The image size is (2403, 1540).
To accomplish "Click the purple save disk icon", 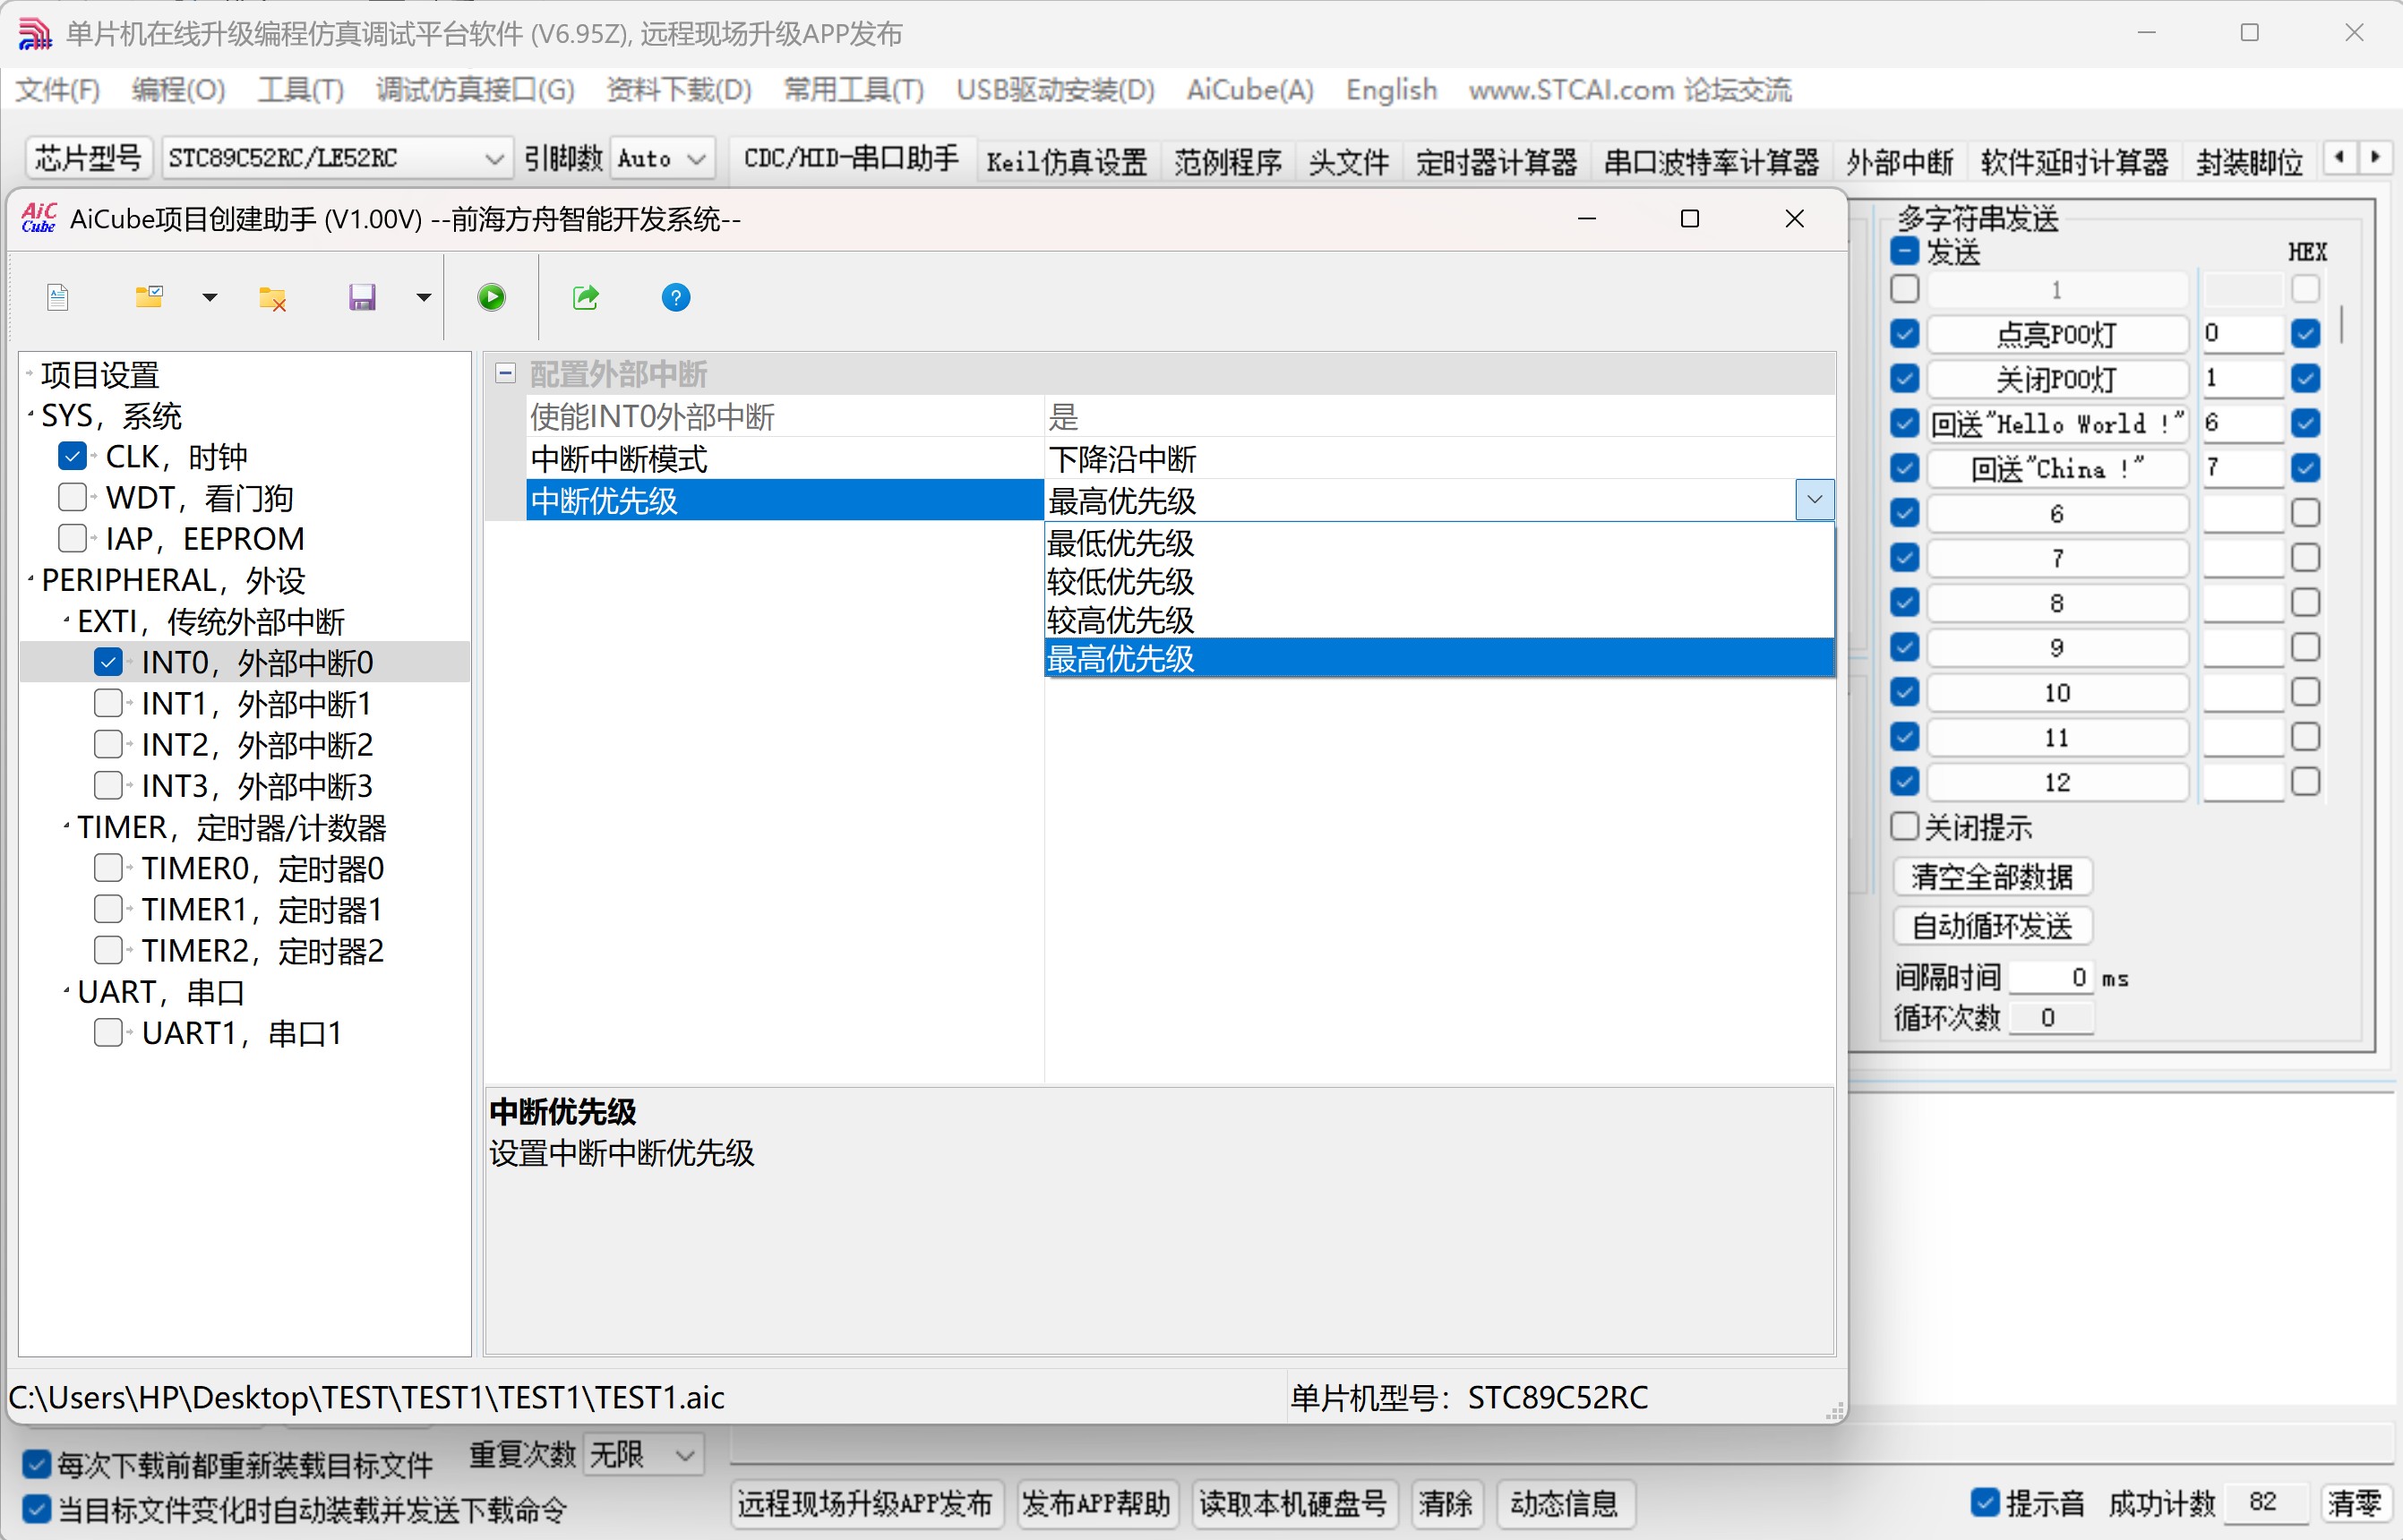I will (362, 297).
